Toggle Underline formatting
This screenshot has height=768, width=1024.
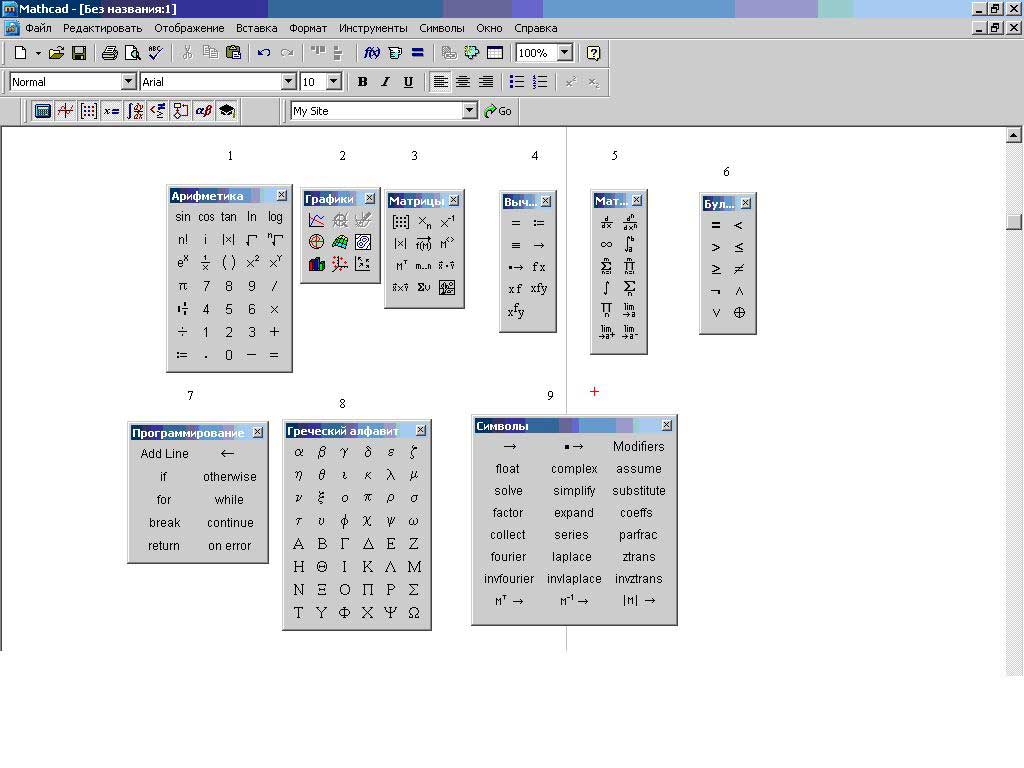(408, 82)
